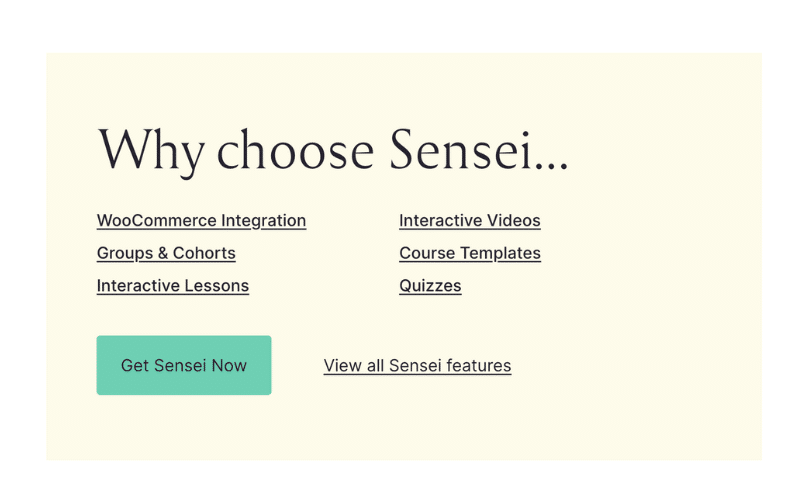Follow the View all Sensei features link
Screen dimensions: 800x500
[417, 366]
